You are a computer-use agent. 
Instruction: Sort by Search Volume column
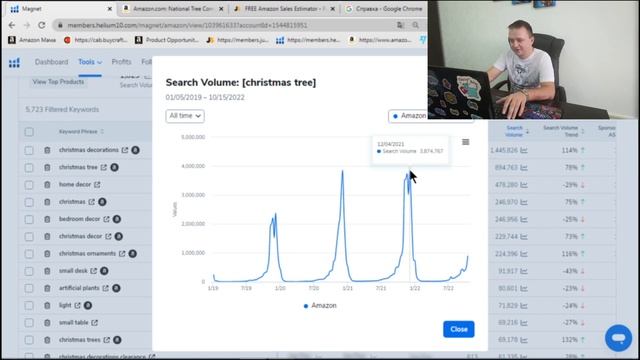pyautogui.click(x=516, y=131)
